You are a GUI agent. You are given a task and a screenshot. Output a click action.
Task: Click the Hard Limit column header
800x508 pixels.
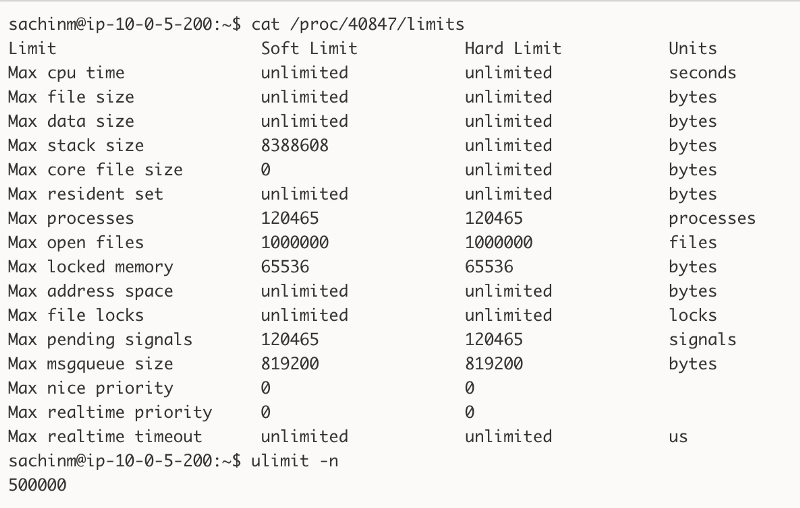click(513, 48)
